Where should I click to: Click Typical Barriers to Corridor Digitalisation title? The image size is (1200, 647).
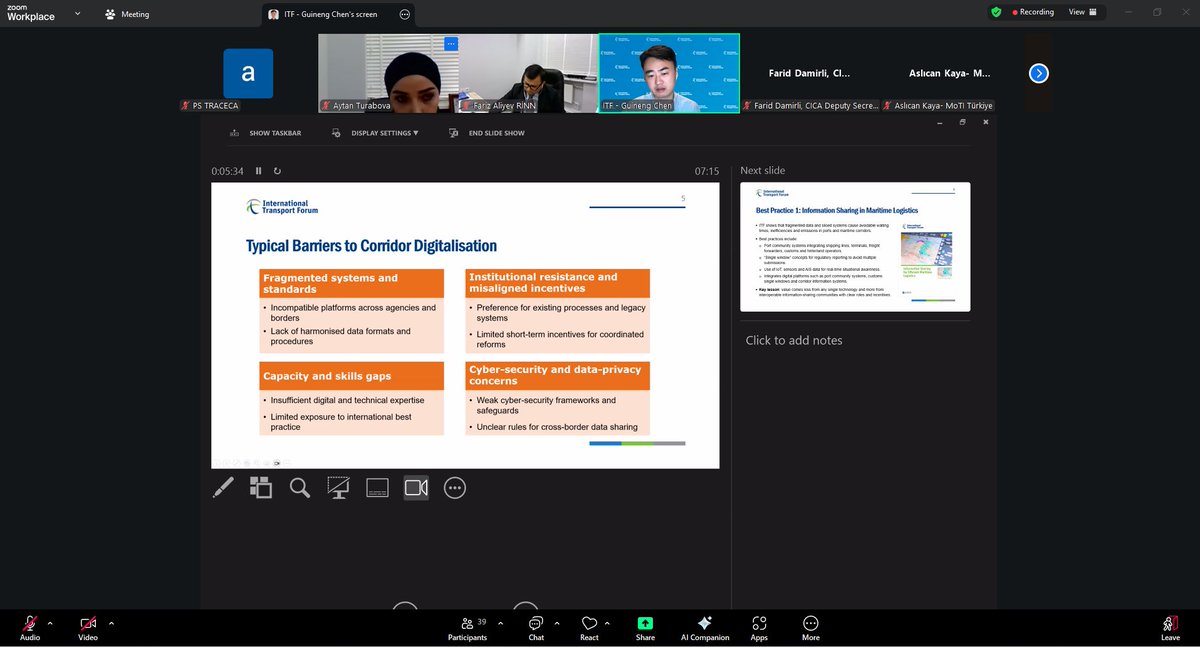click(371, 246)
